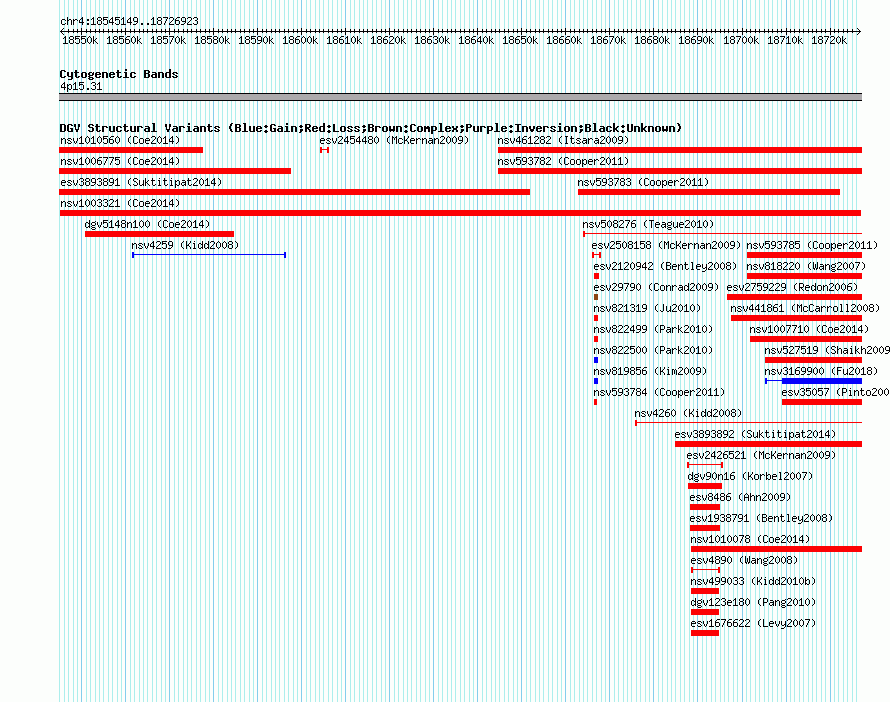Viewport: 890px width, 702px height.
Task: Click dgv90n16 (Korbel2007) label
Action: [750, 476]
